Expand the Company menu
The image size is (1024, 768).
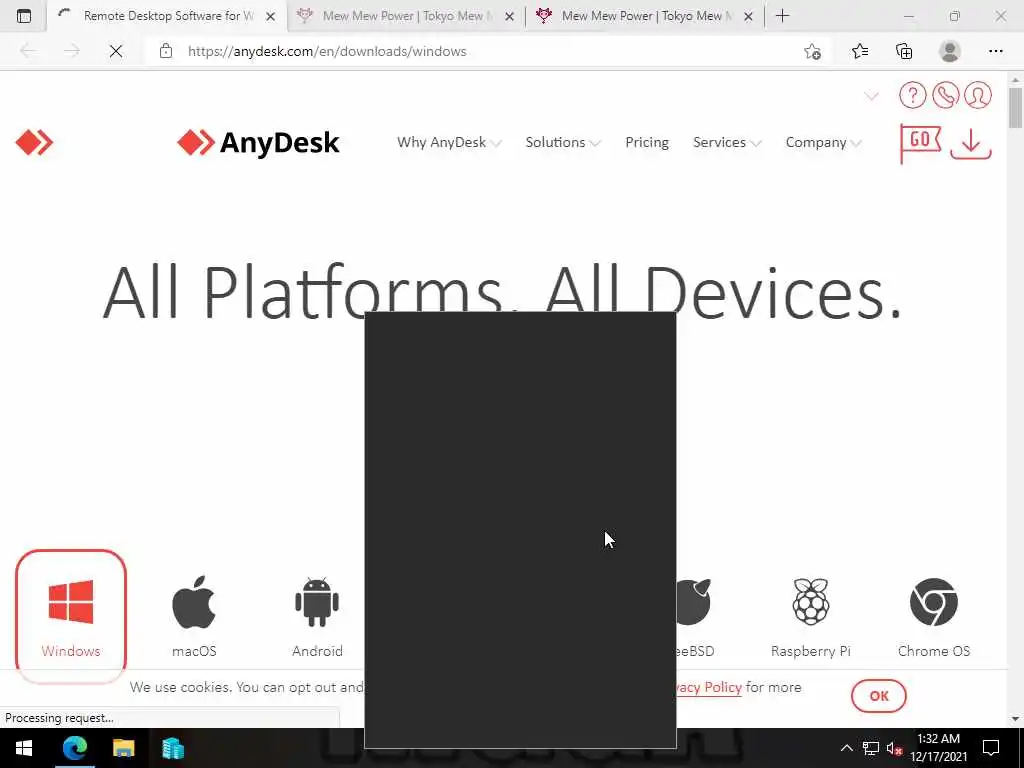pos(824,142)
